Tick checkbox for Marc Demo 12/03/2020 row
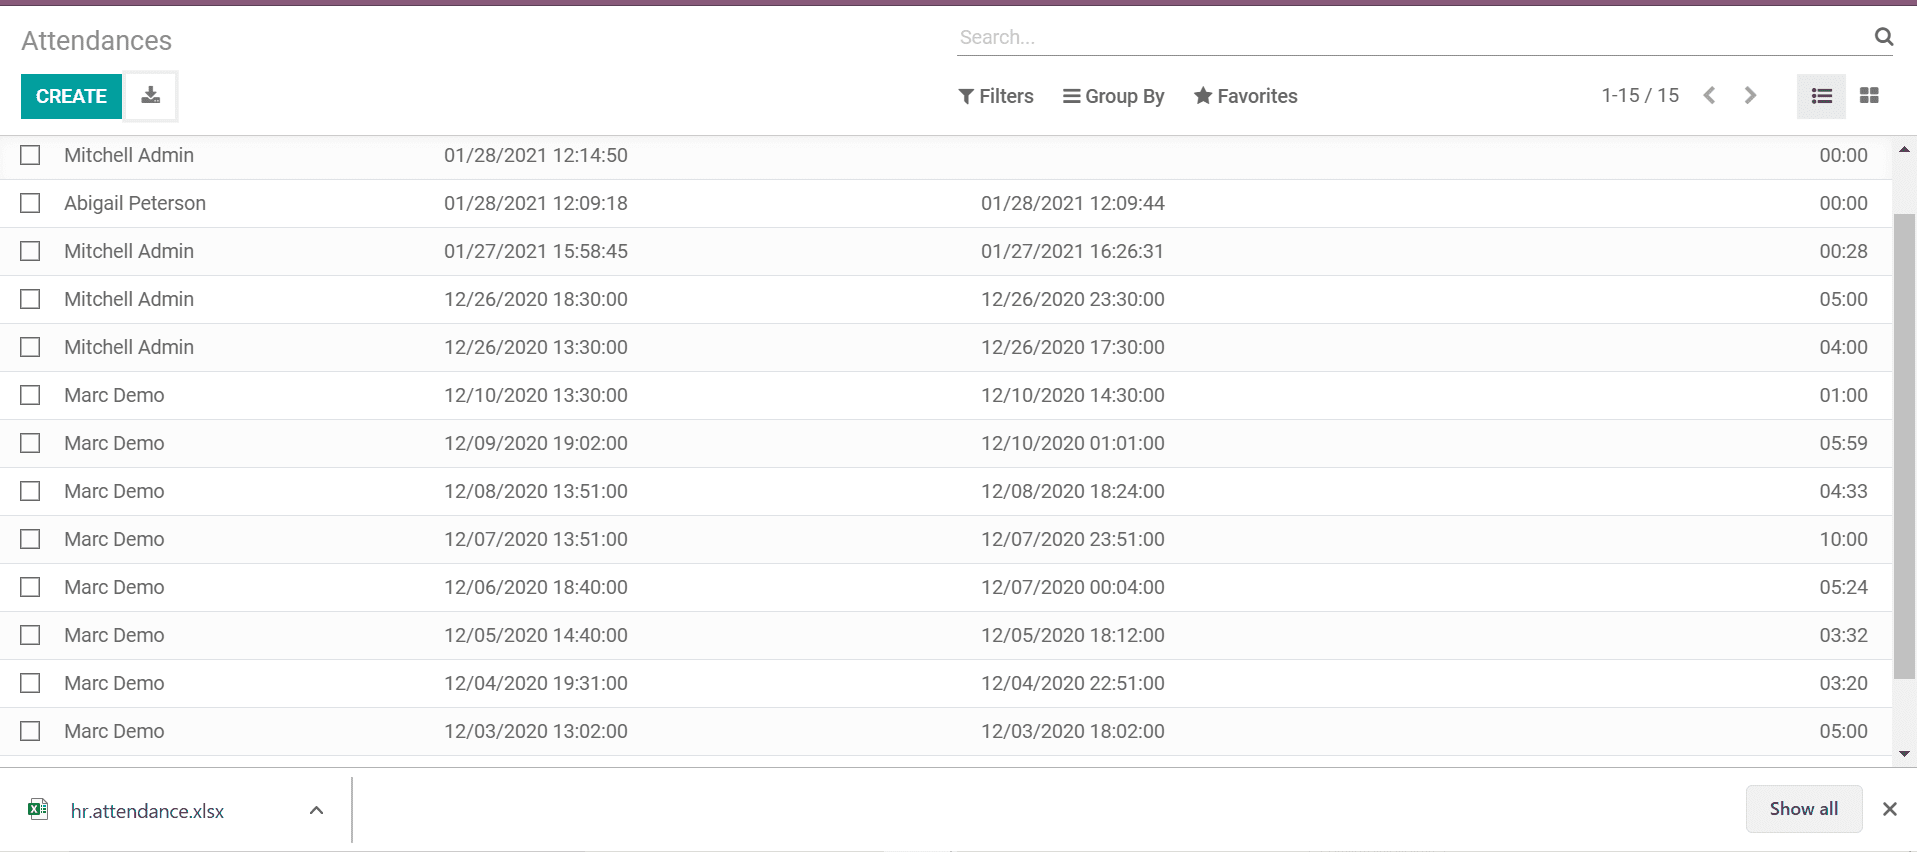Screen dimensions: 1917x852 (31, 731)
